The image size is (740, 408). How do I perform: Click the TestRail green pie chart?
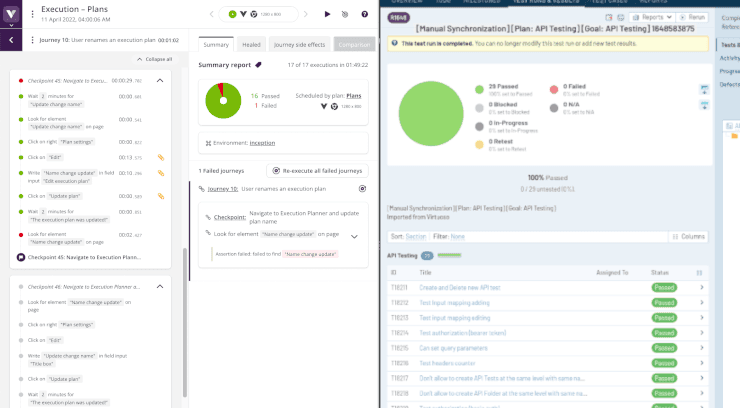[431, 113]
